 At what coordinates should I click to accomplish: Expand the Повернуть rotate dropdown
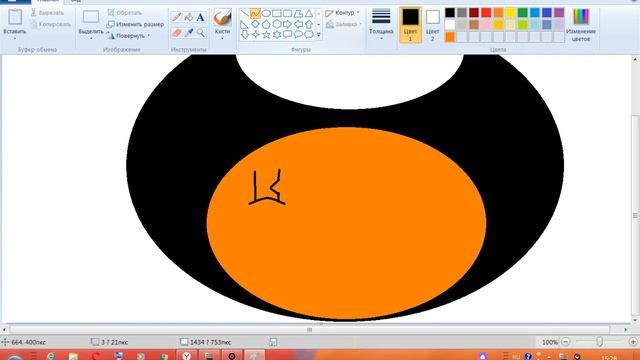click(x=149, y=36)
